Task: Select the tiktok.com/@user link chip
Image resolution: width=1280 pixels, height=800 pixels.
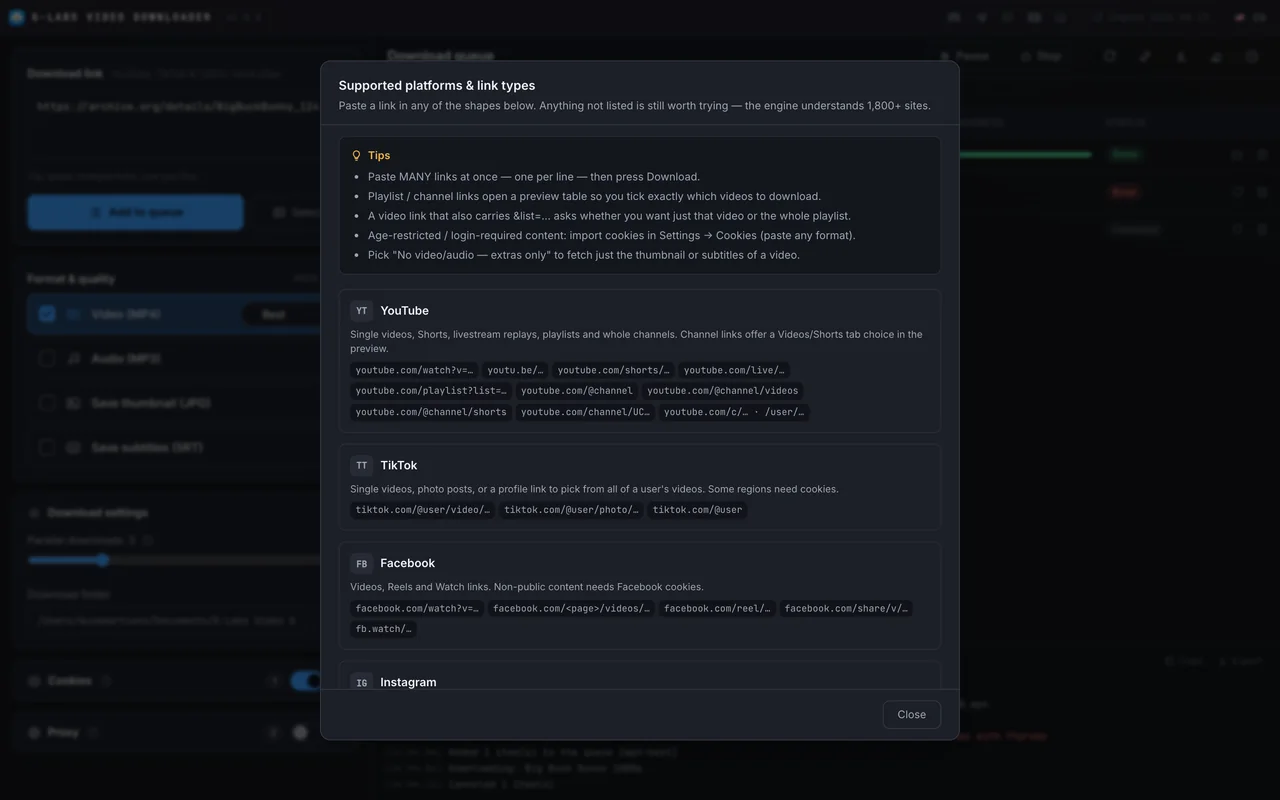Action: pos(697,510)
